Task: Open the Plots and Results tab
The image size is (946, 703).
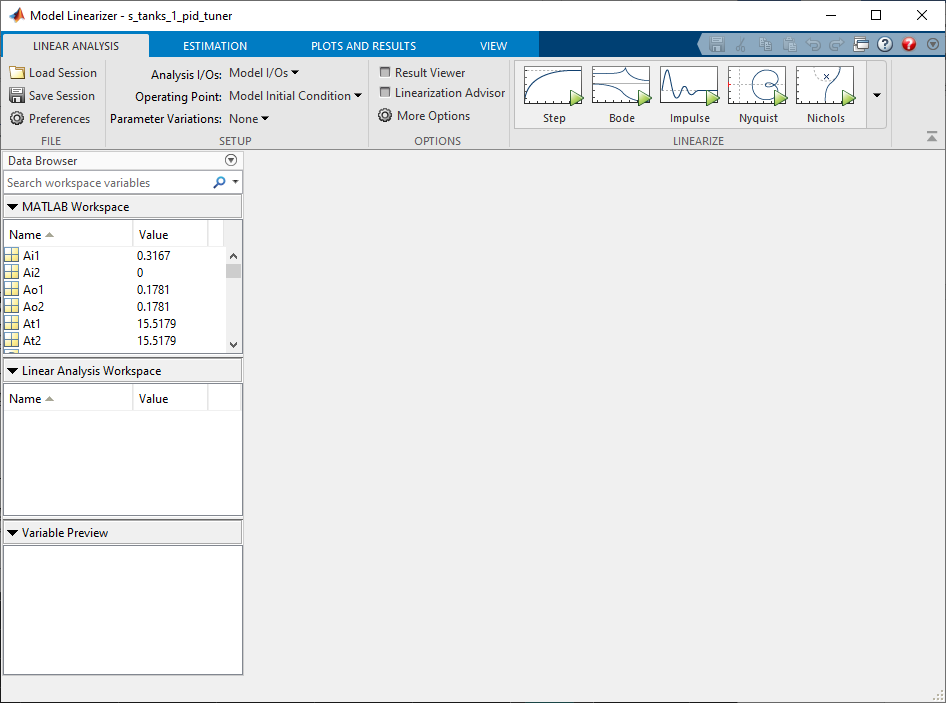Action: click(363, 46)
